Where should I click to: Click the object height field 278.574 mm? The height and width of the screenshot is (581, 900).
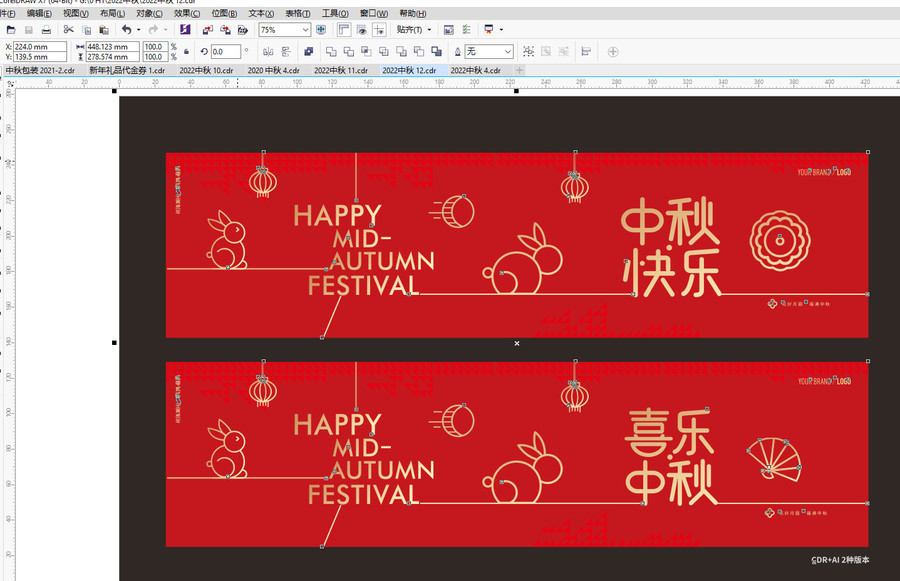[x=112, y=57]
